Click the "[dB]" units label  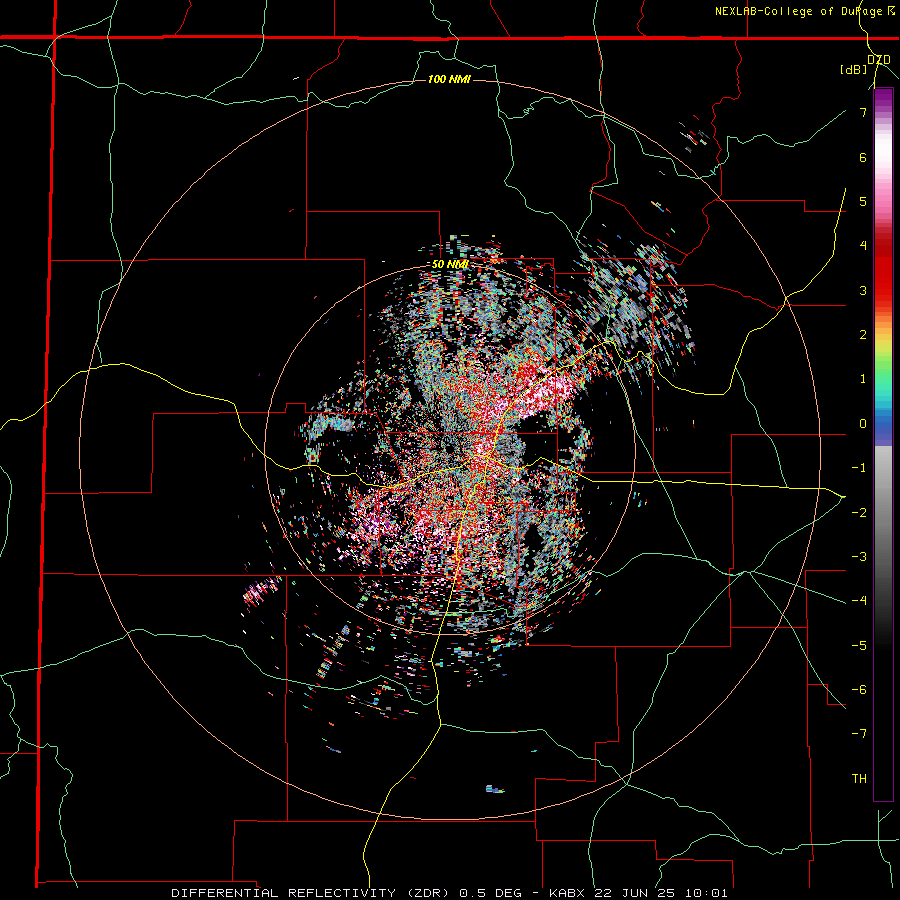(x=854, y=70)
